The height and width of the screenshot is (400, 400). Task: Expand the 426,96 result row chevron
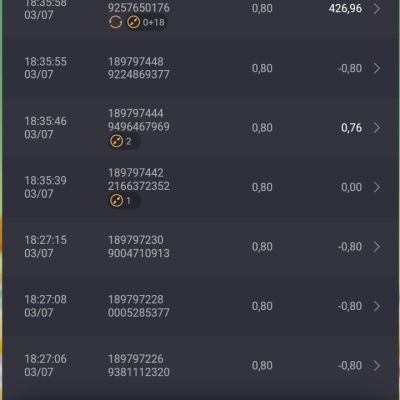click(377, 9)
